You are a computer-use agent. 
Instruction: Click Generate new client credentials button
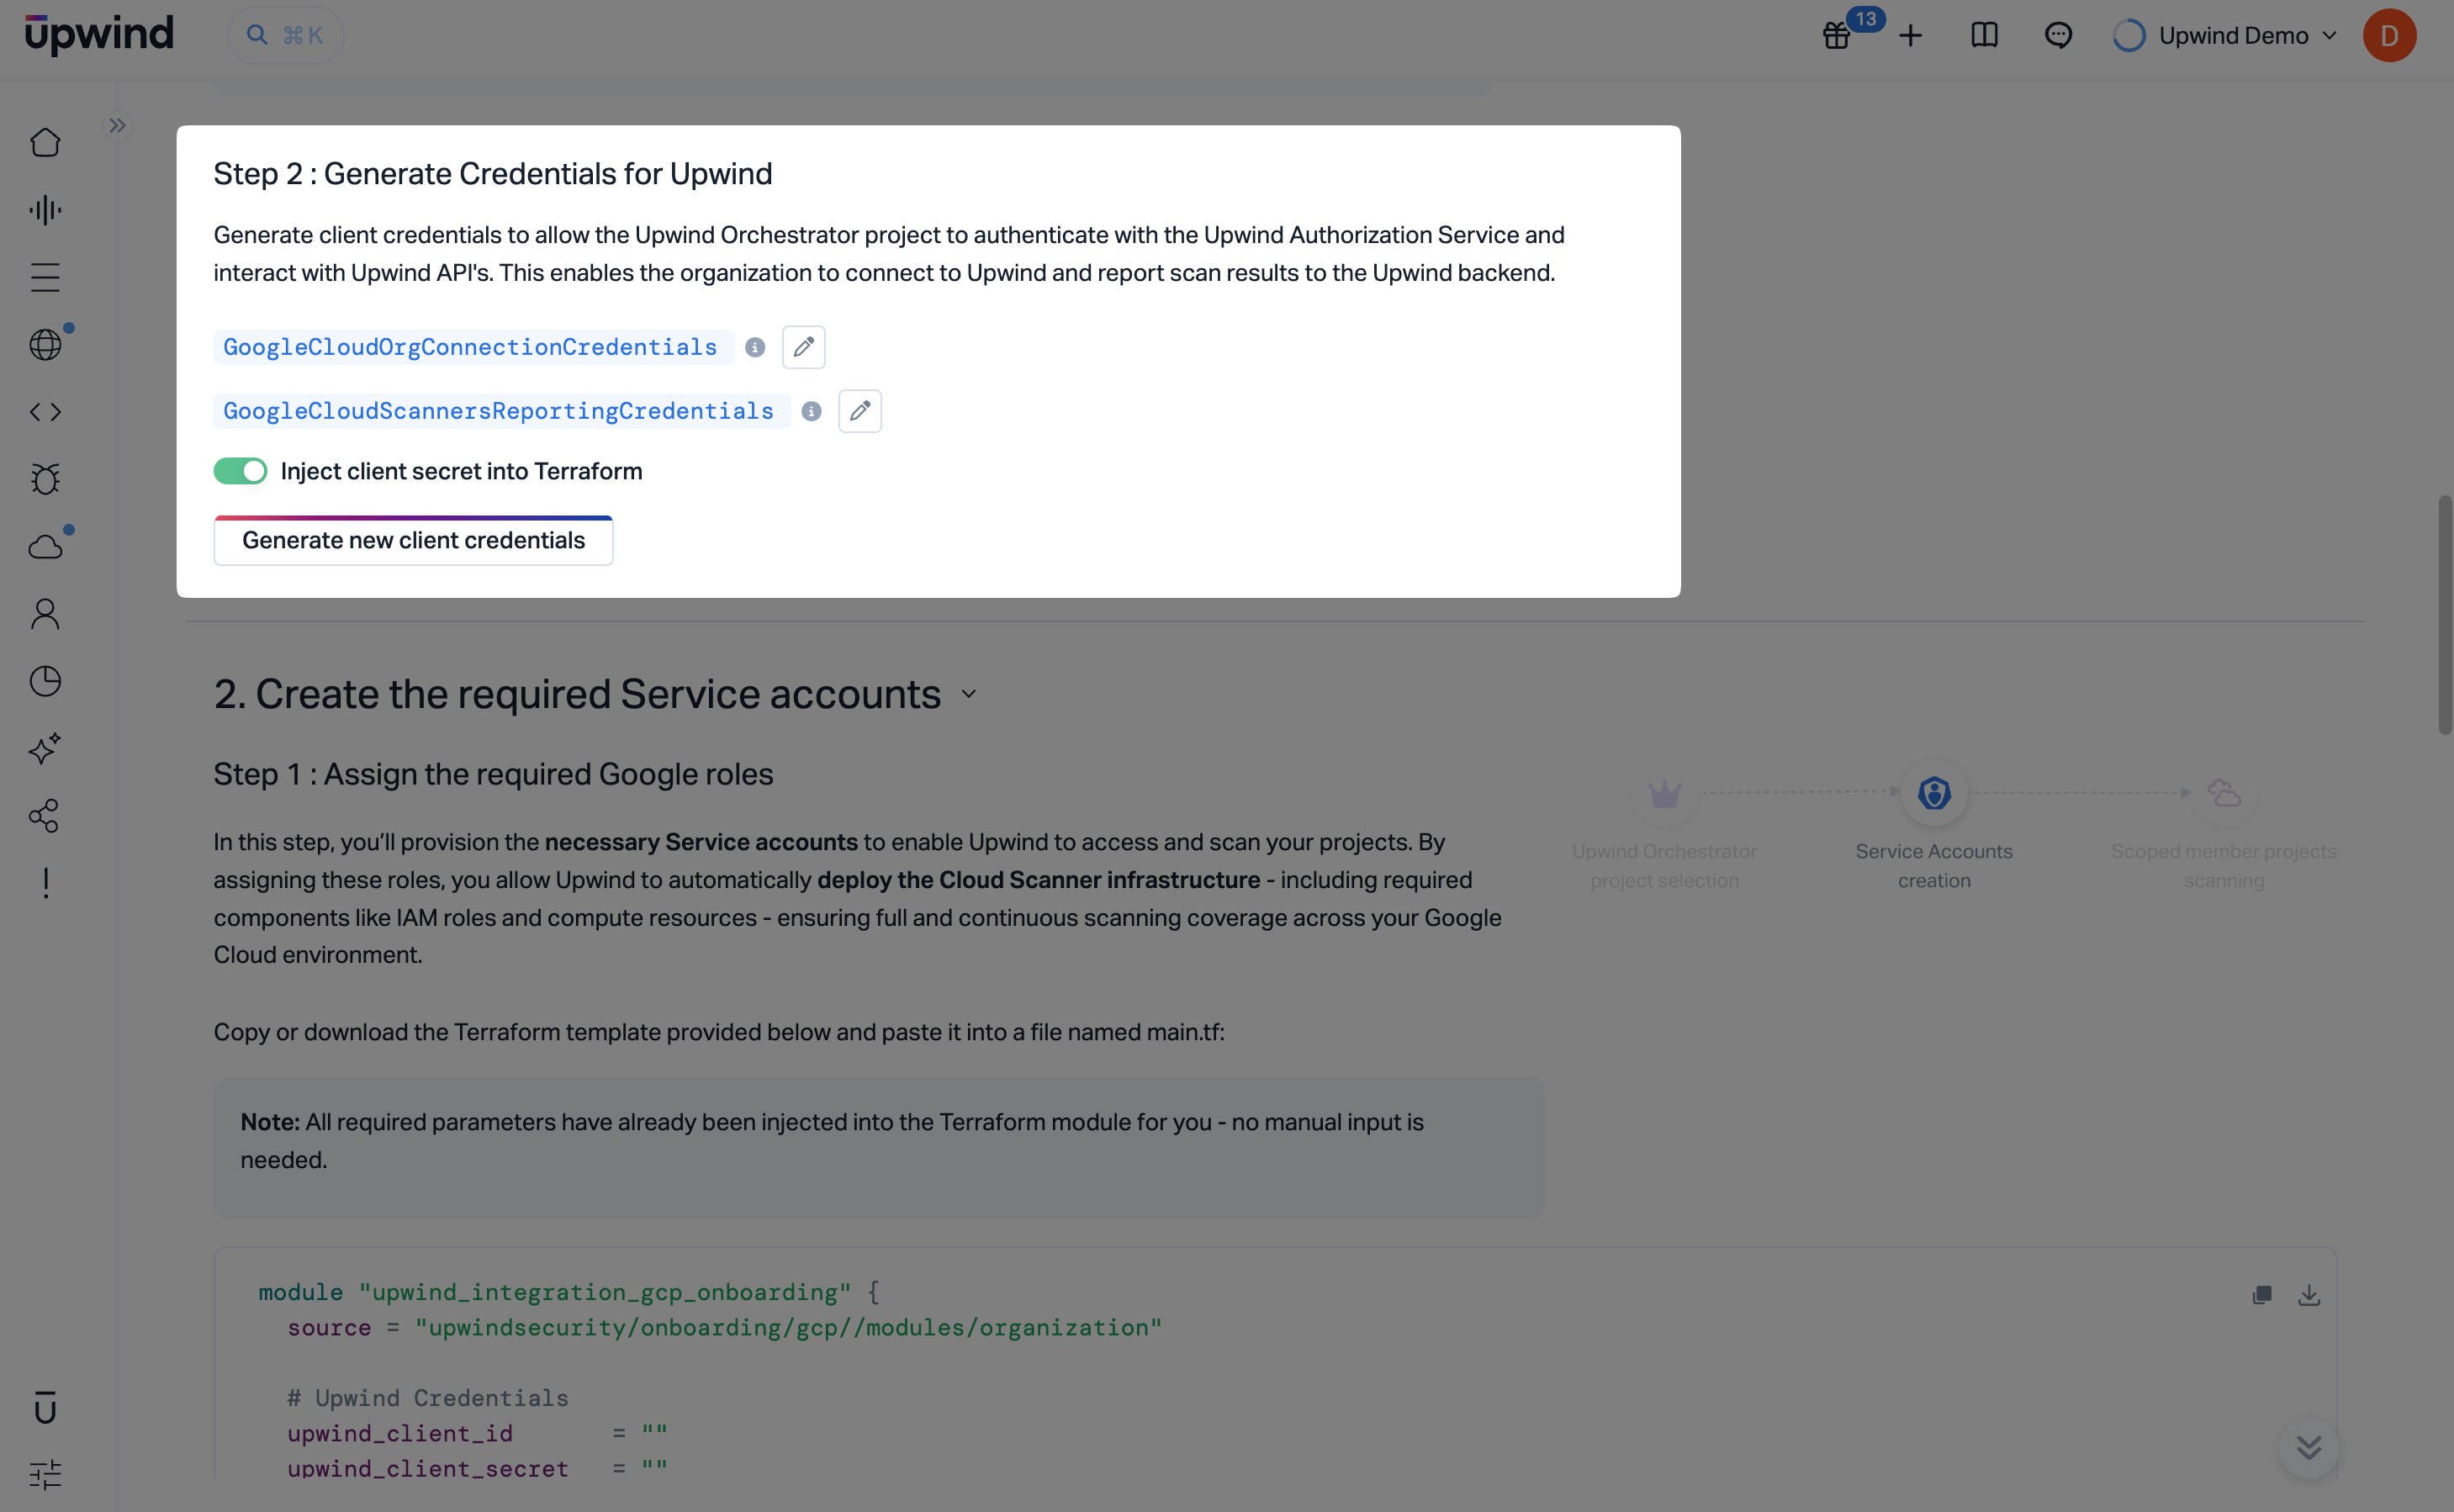[x=413, y=541]
